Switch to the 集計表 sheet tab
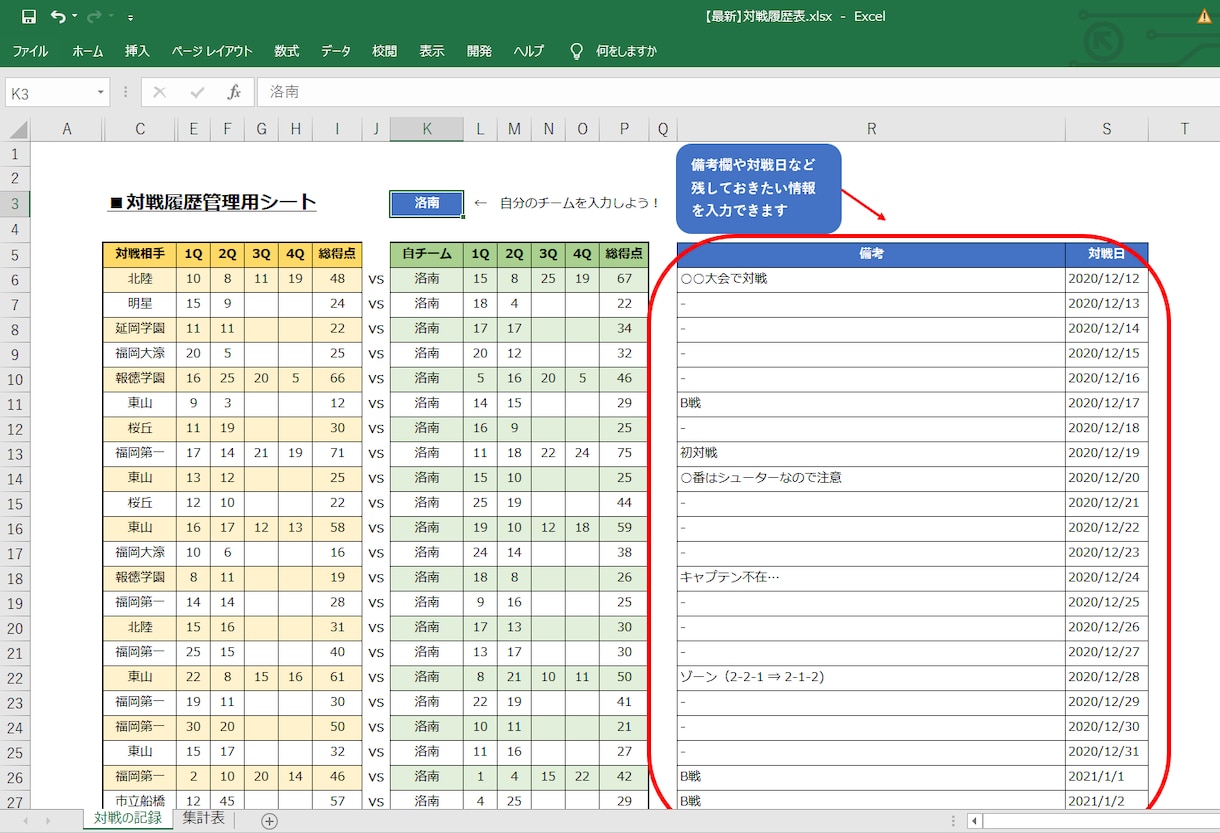 tap(203, 819)
